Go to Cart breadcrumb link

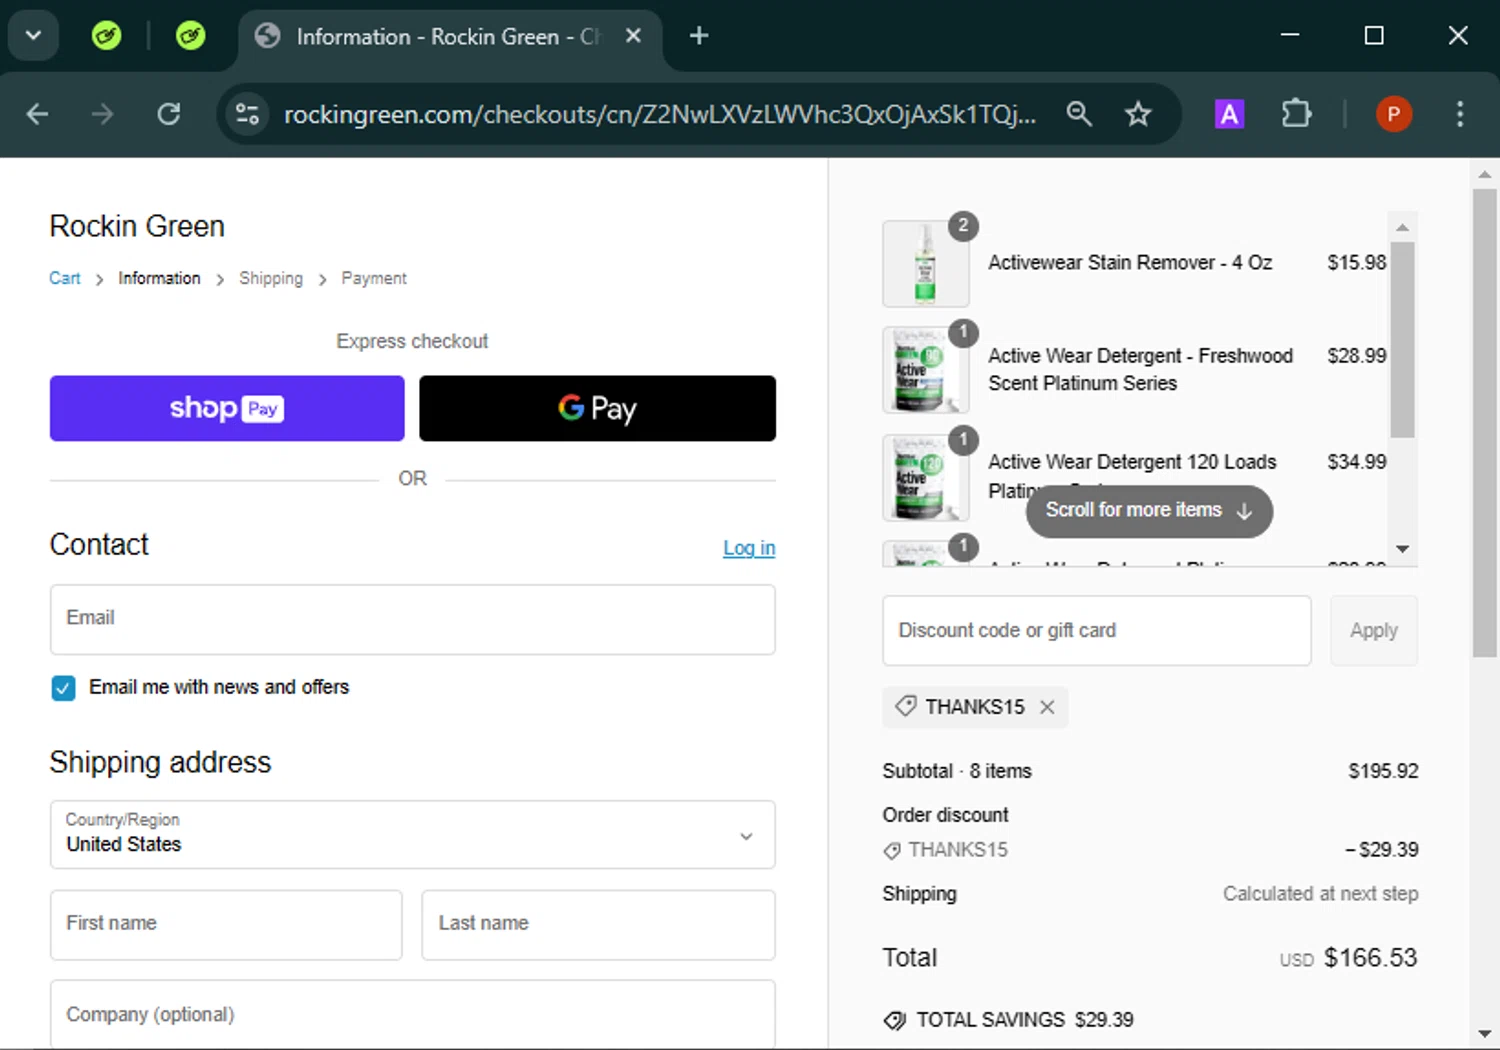65,278
